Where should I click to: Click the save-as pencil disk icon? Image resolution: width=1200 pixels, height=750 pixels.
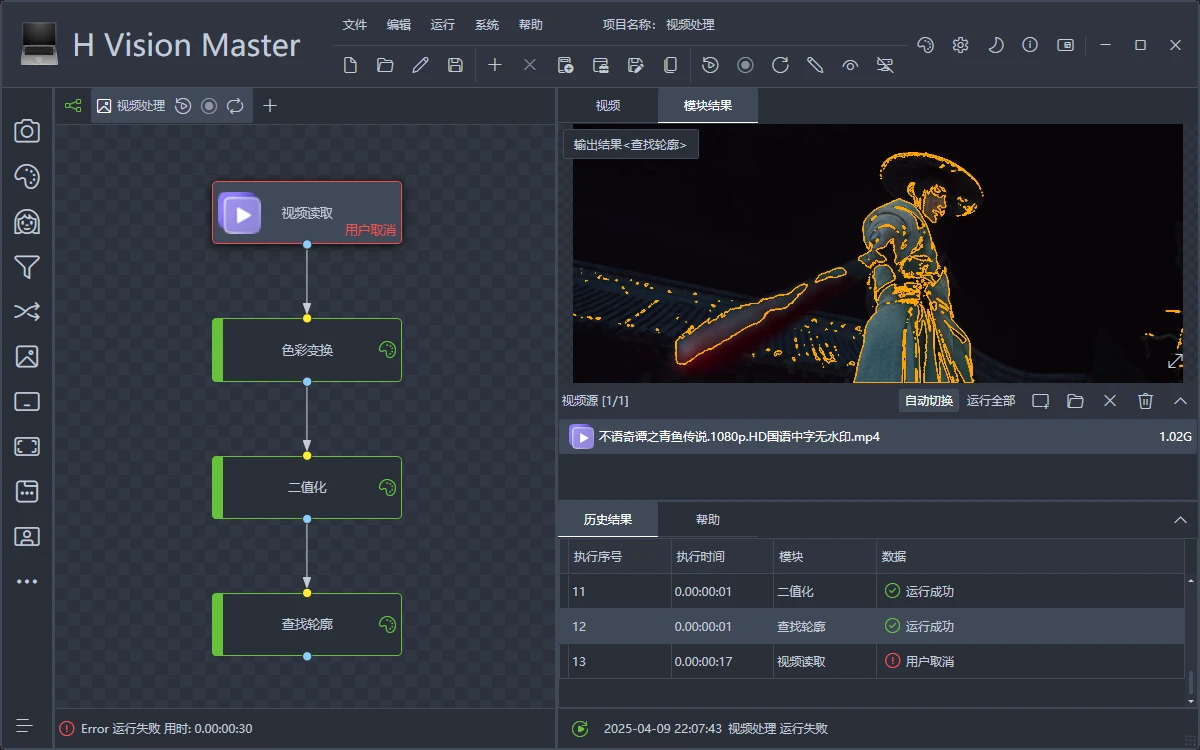click(635, 65)
